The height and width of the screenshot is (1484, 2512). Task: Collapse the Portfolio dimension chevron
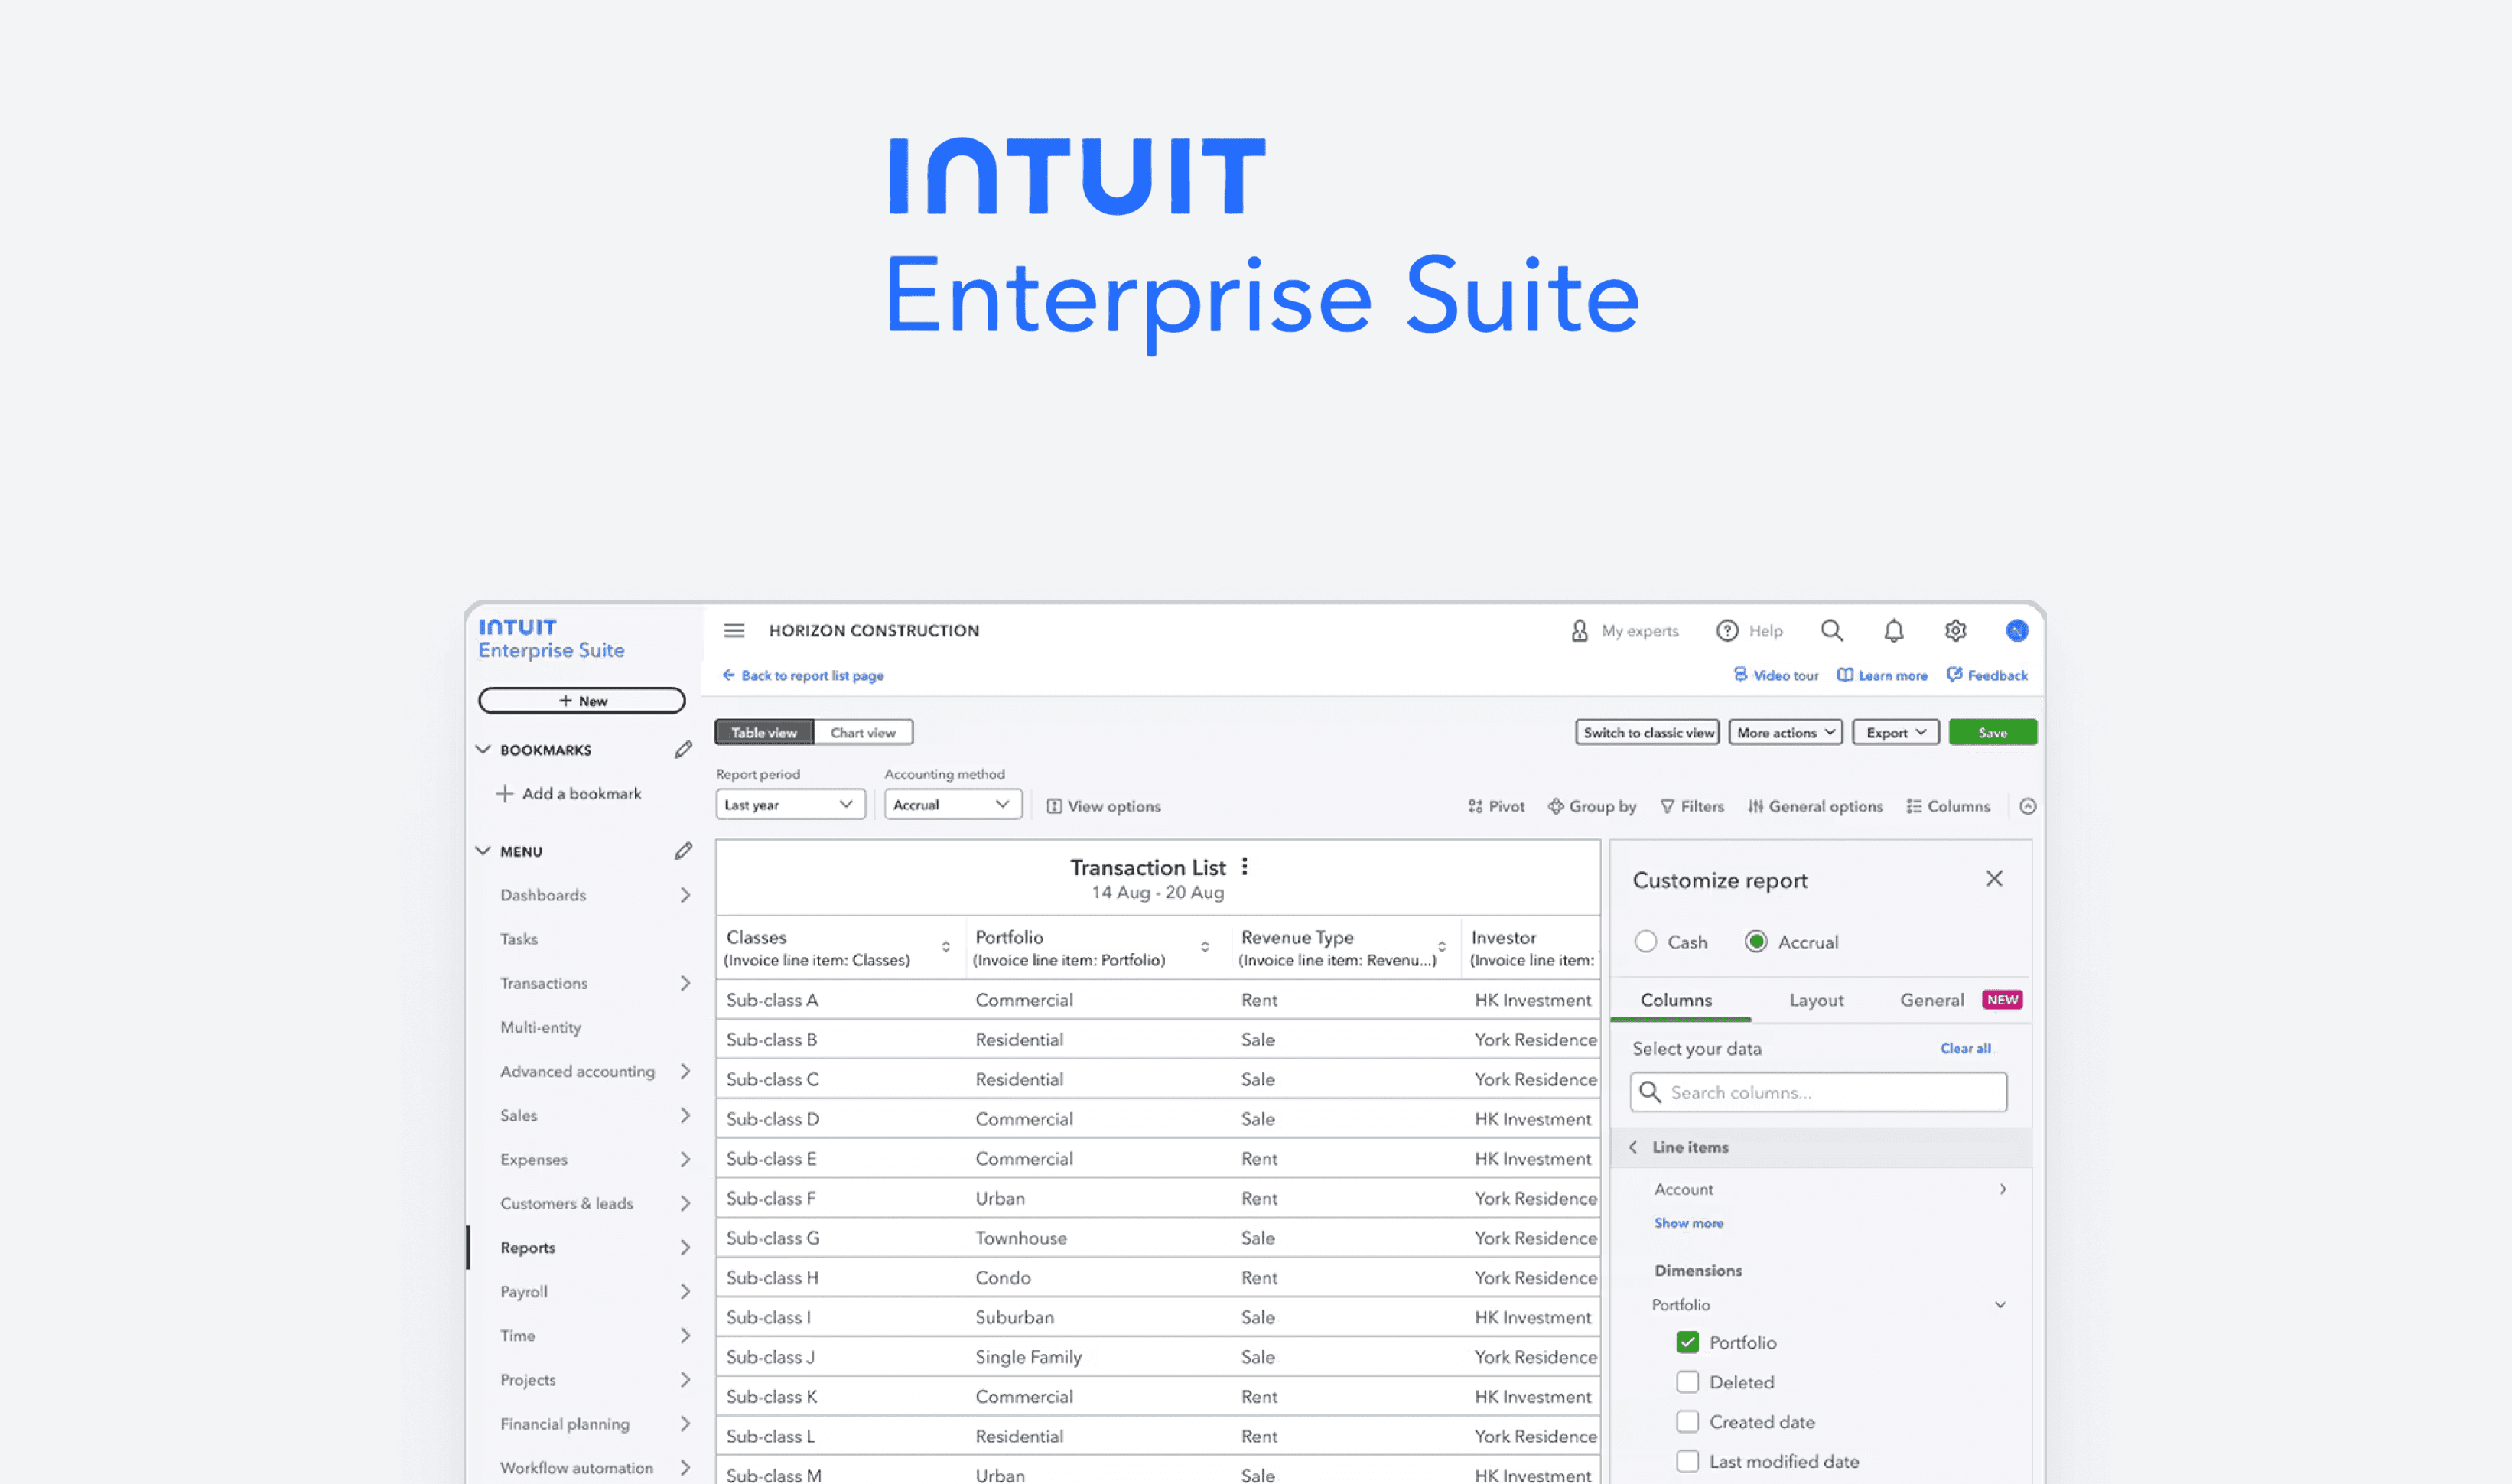click(2000, 1305)
